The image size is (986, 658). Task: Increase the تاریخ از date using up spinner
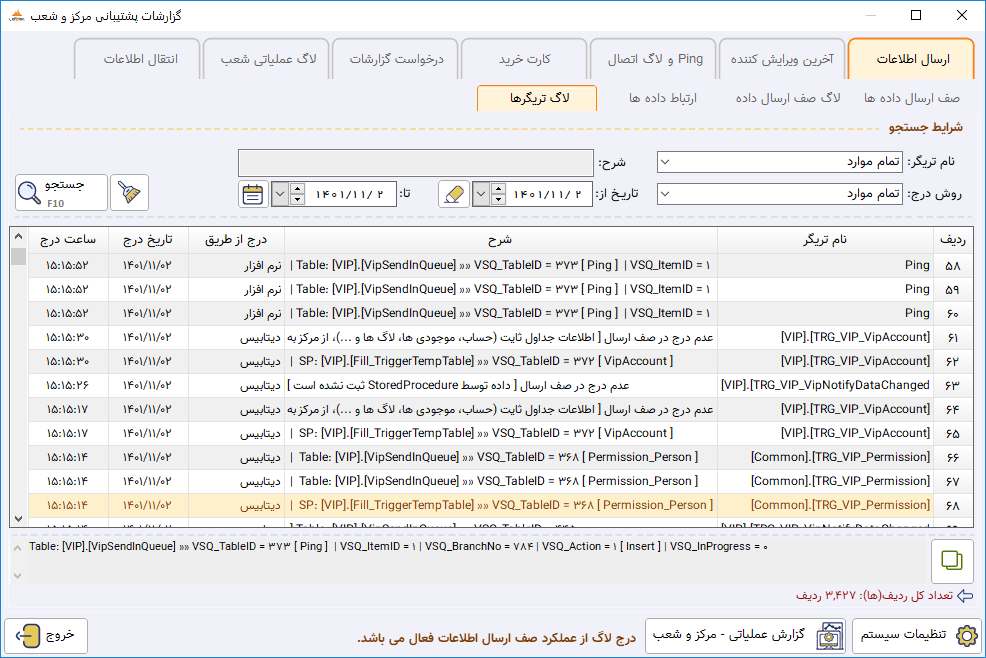tap(498, 188)
